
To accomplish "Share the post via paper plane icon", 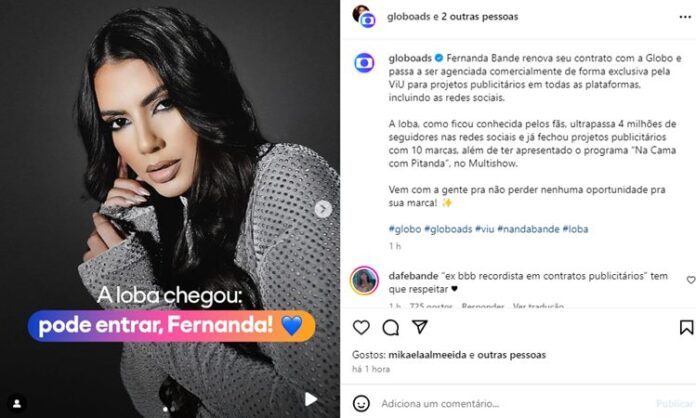I will (x=419, y=327).
